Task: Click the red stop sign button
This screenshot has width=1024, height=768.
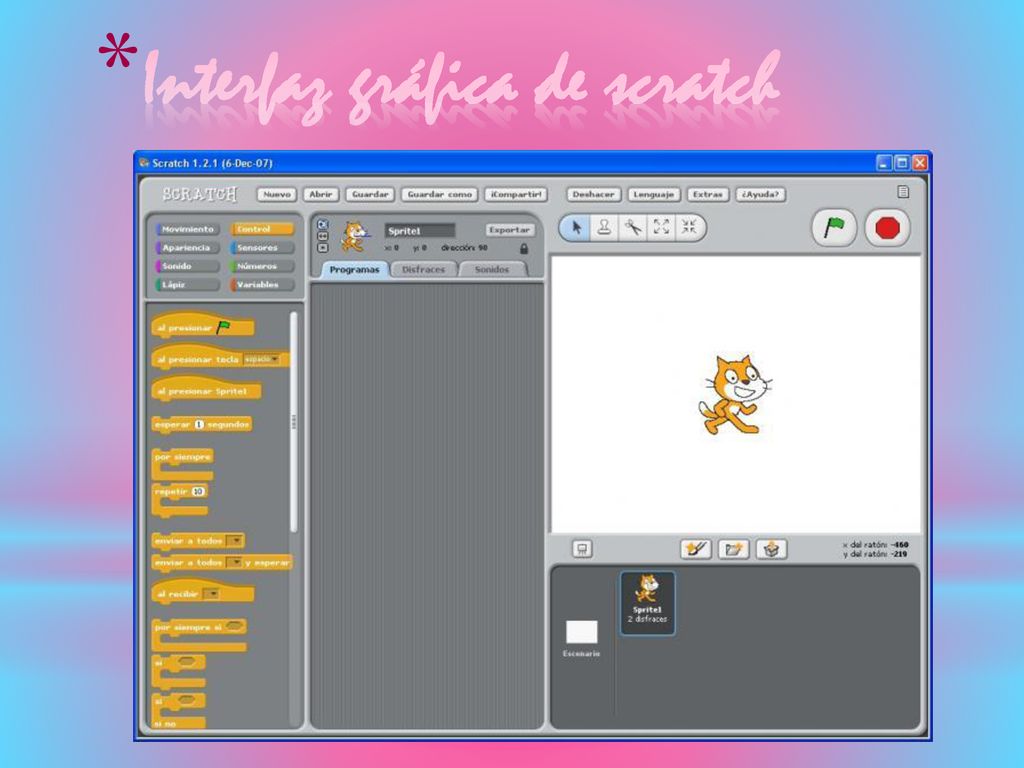Action: point(887,228)
